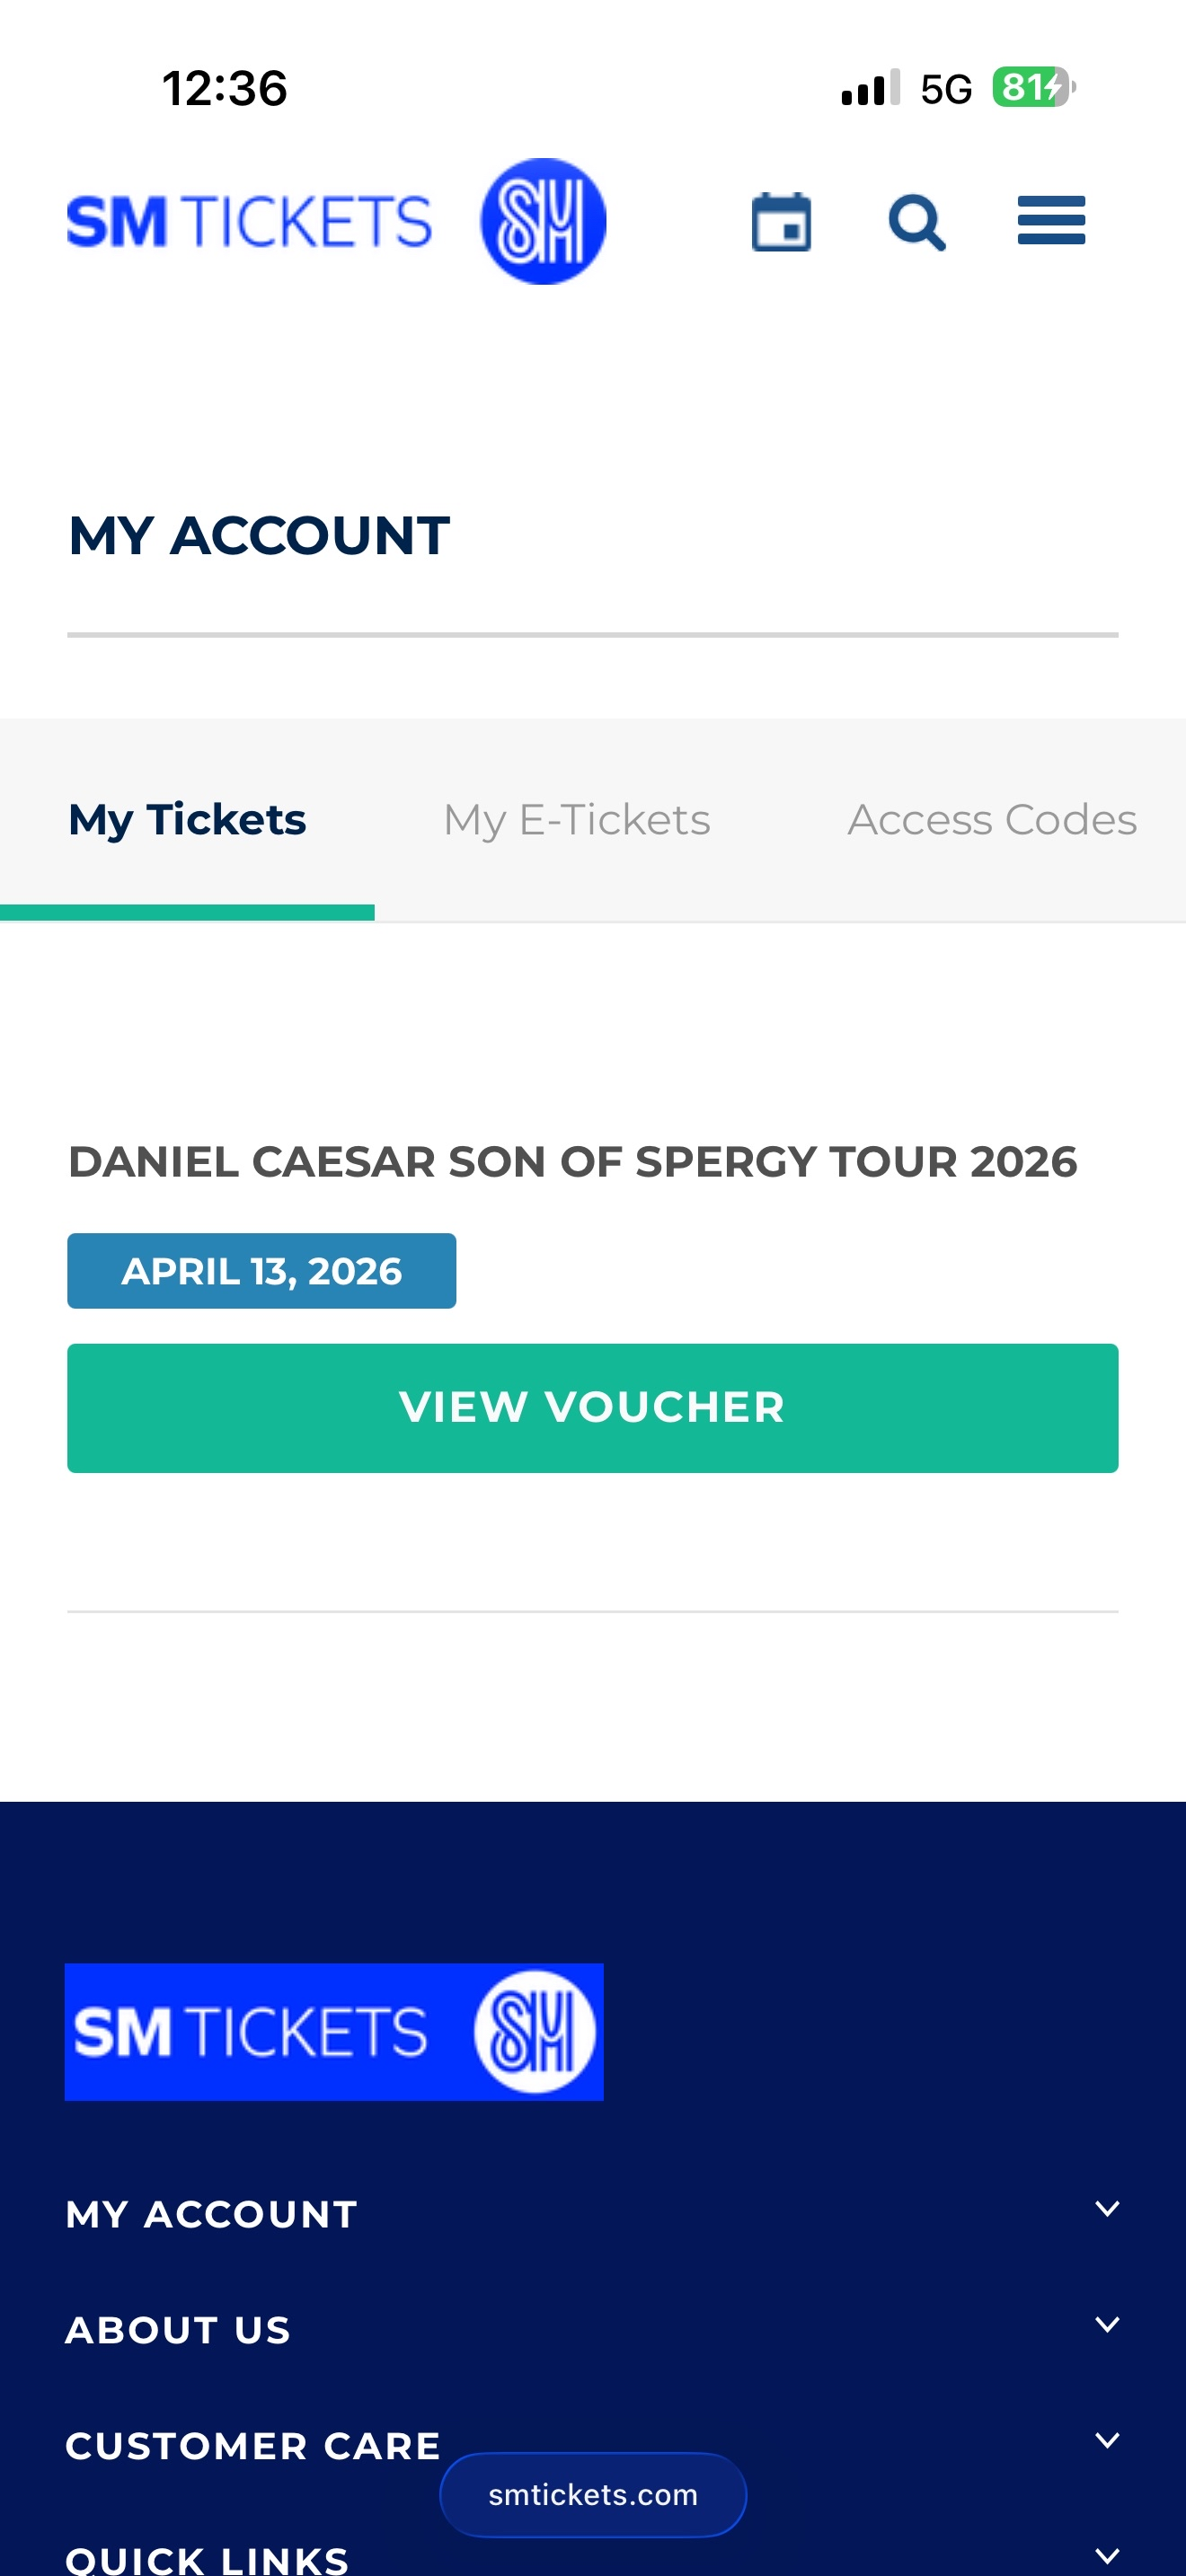
Task: Switch to the My E-Tickets tab
Action: [576, 820]
